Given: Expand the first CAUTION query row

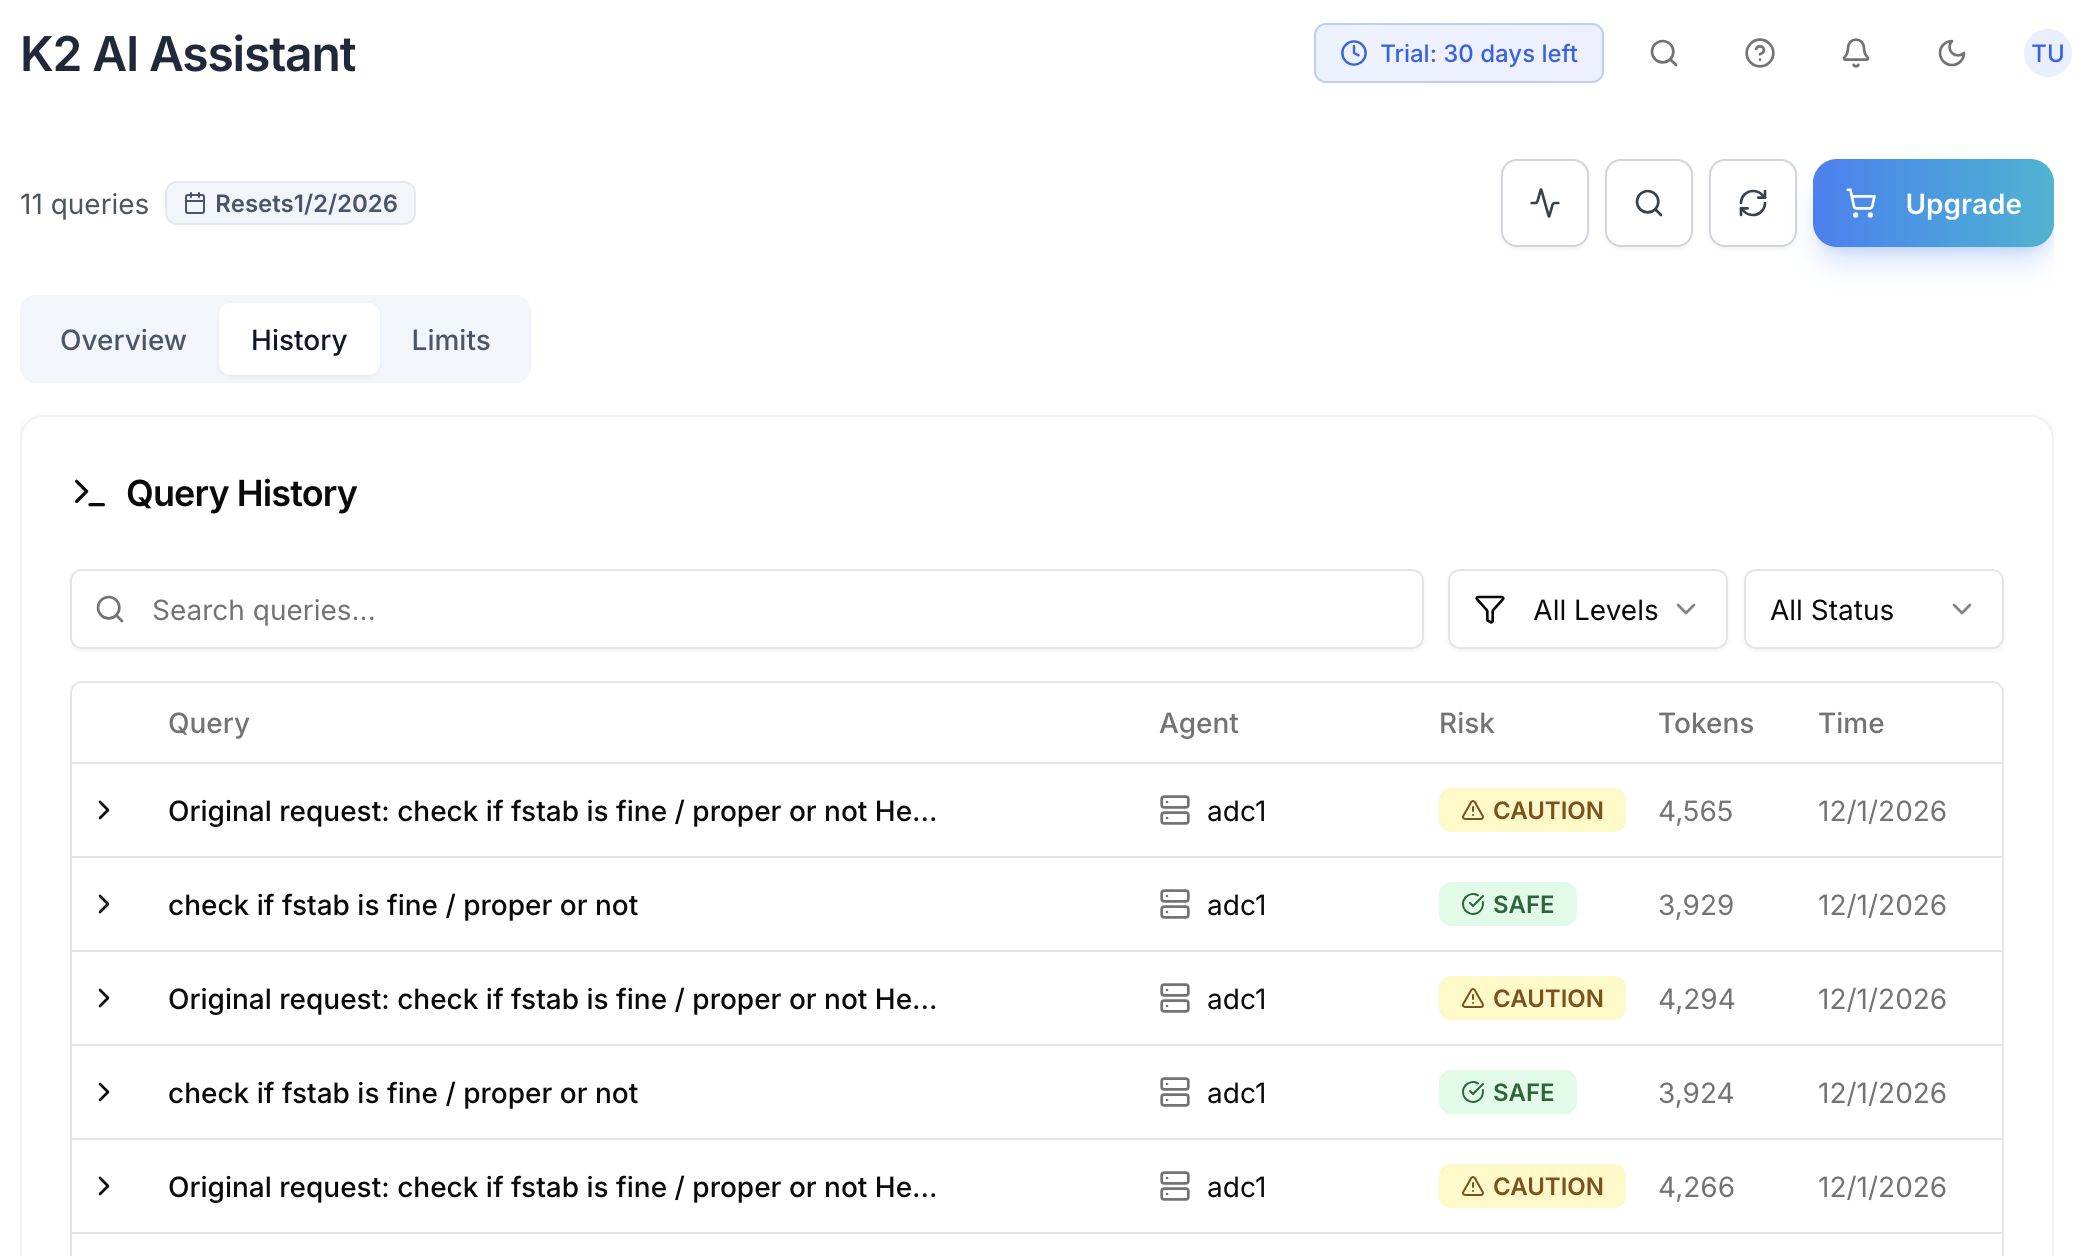Looking at the screenshot, I should [104, 810].
